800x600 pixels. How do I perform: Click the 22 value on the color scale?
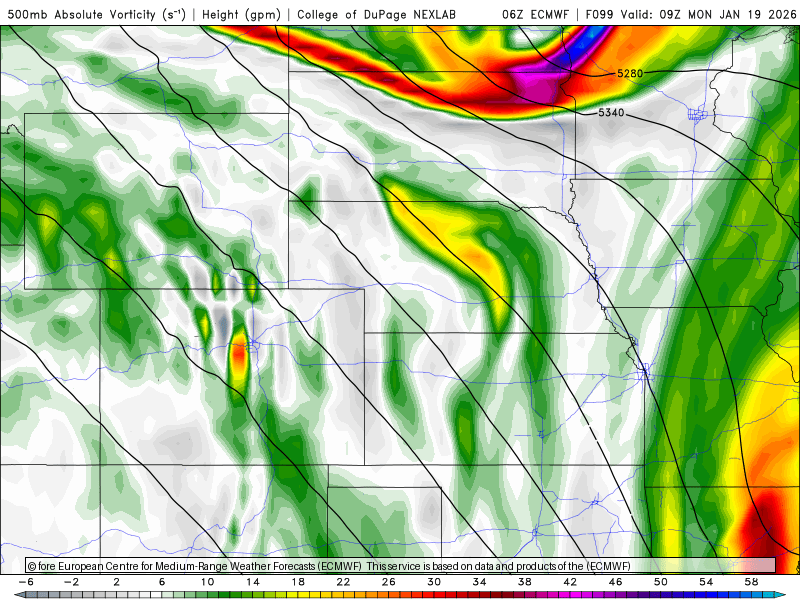pyautogui.click(x=343, y=582)
